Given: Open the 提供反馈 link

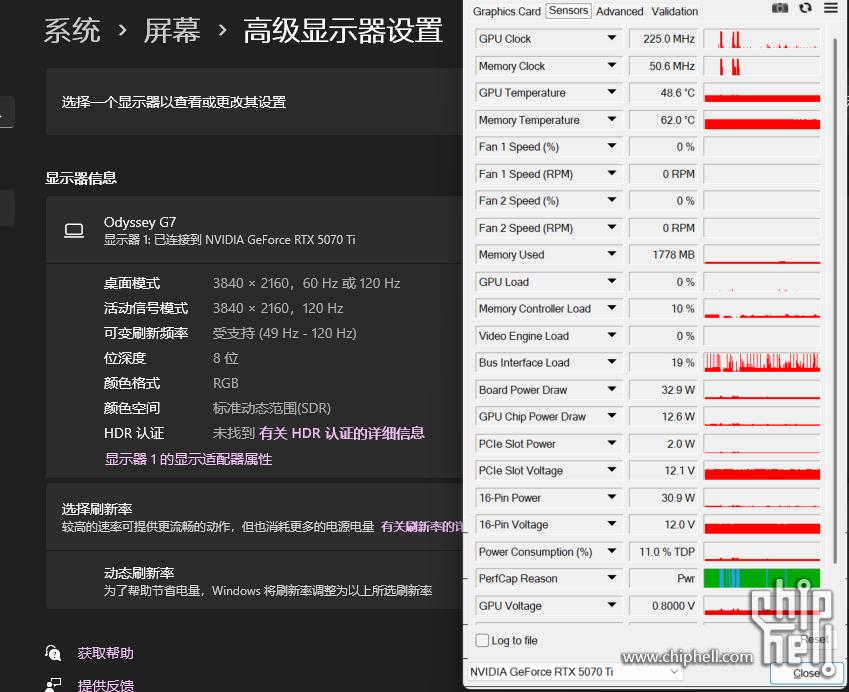Looking at the screenshot, I should (x=106, y=686).
